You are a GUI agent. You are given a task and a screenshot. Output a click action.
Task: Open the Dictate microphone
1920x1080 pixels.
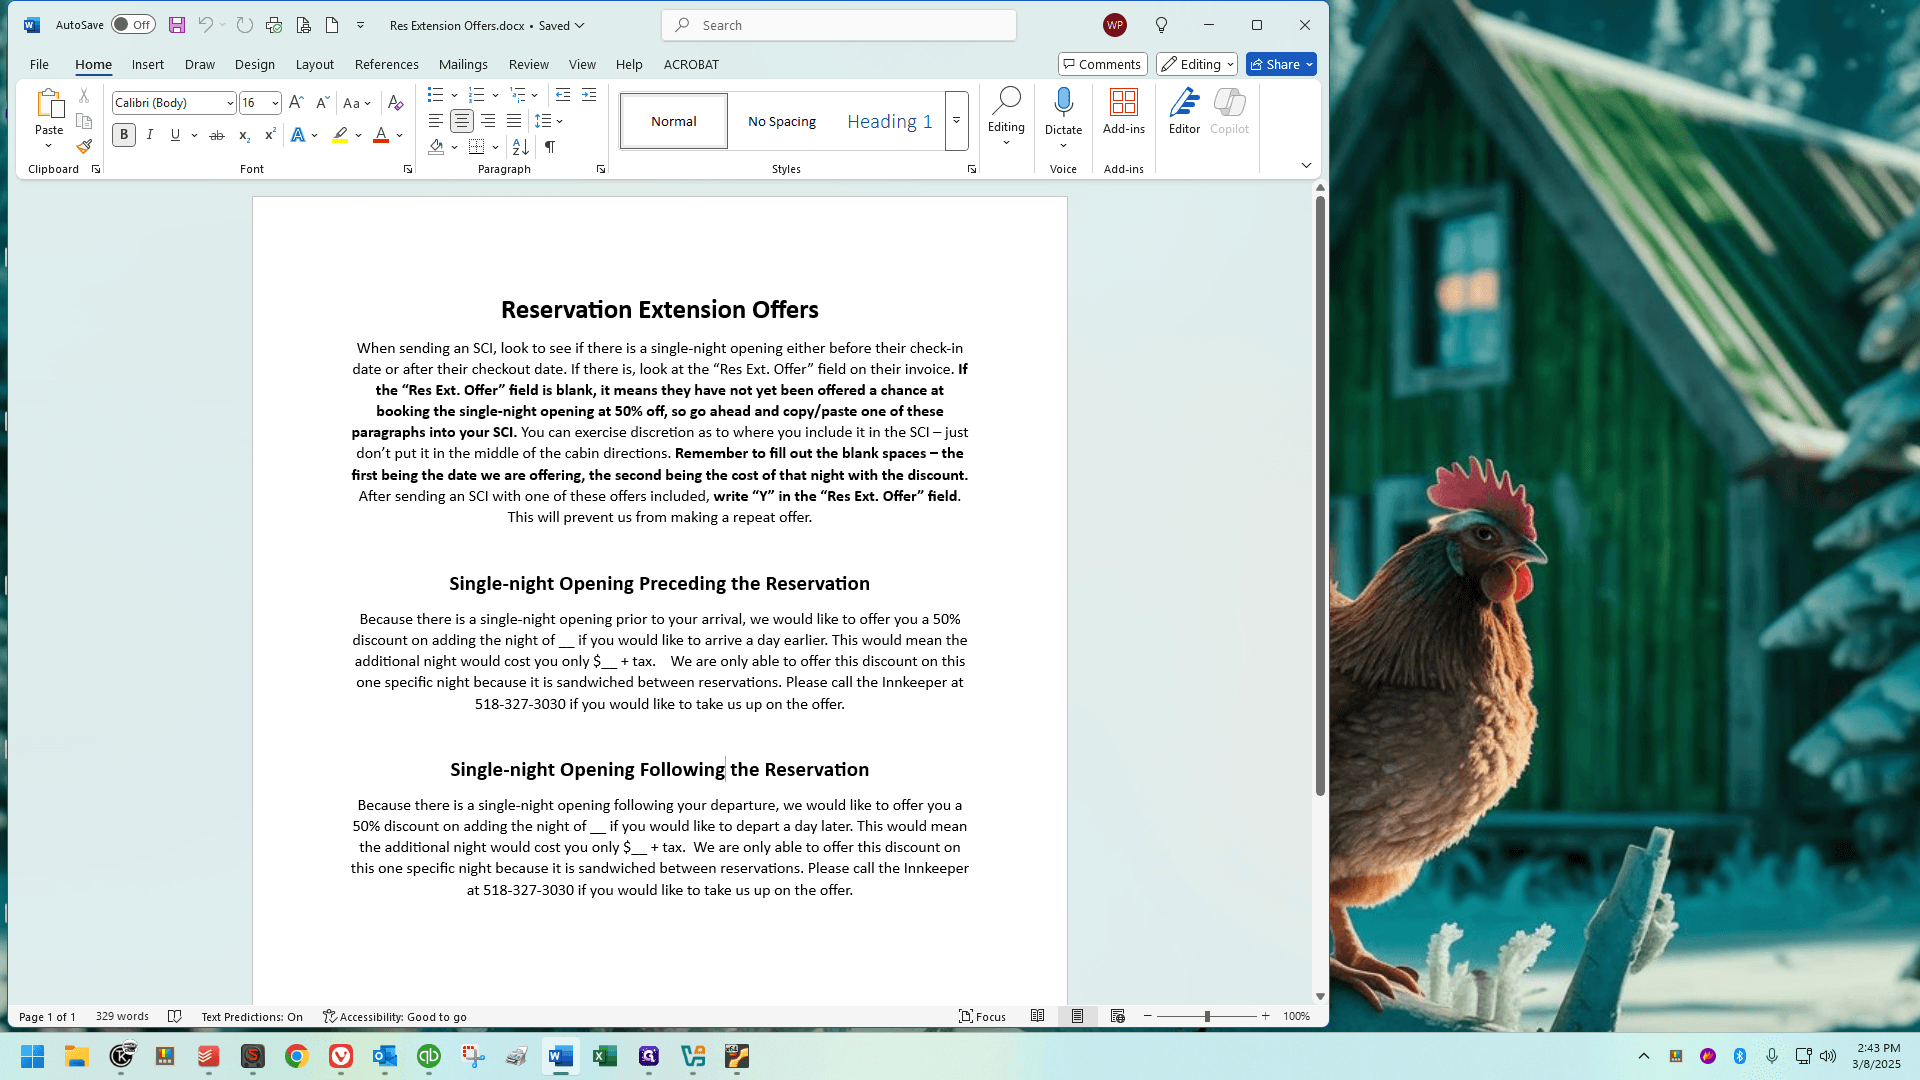coord(1063,103)
